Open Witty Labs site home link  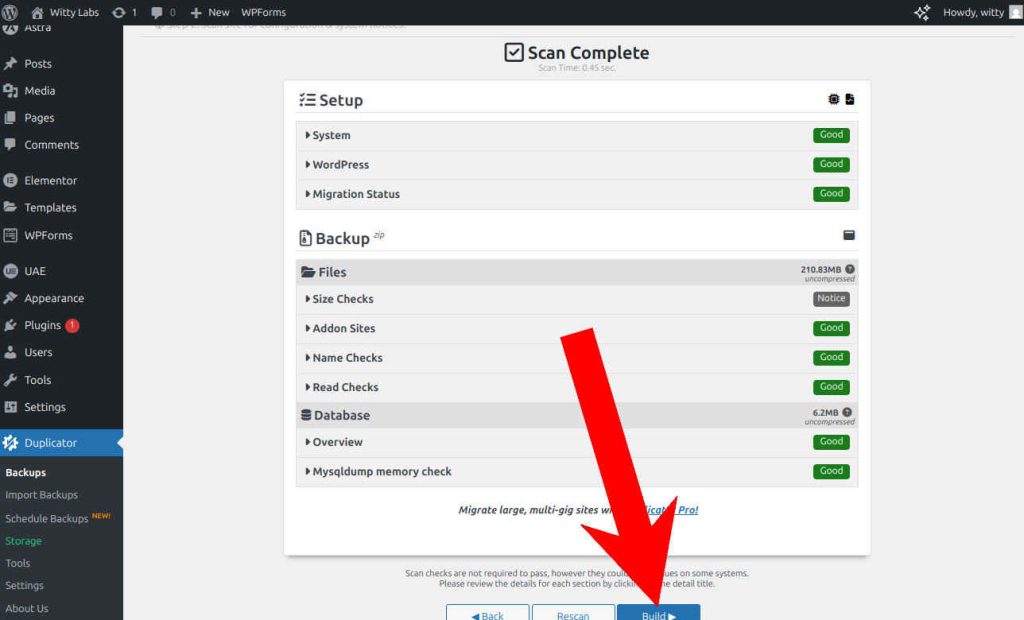(x=65, y=12)
